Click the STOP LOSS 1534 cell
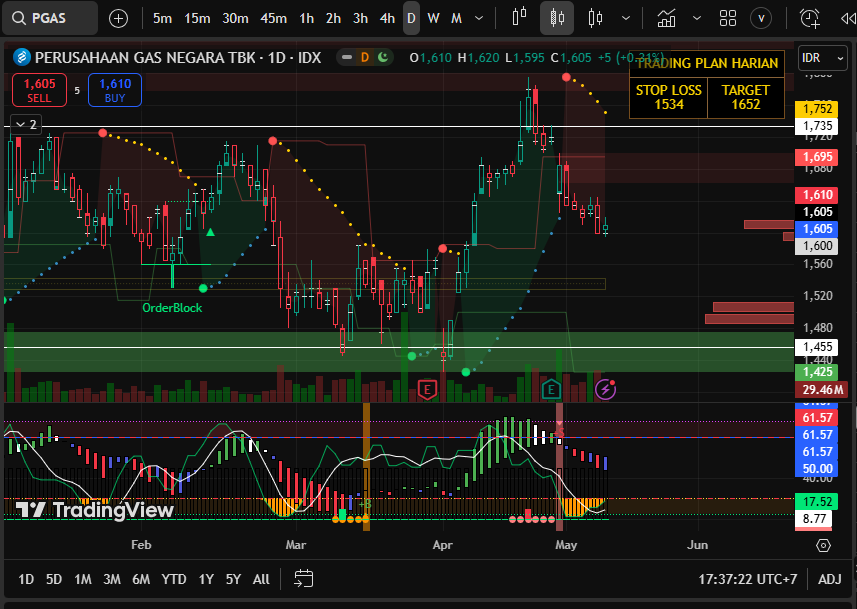The height and width of the screenshot is (609, 857). (668, 97)
